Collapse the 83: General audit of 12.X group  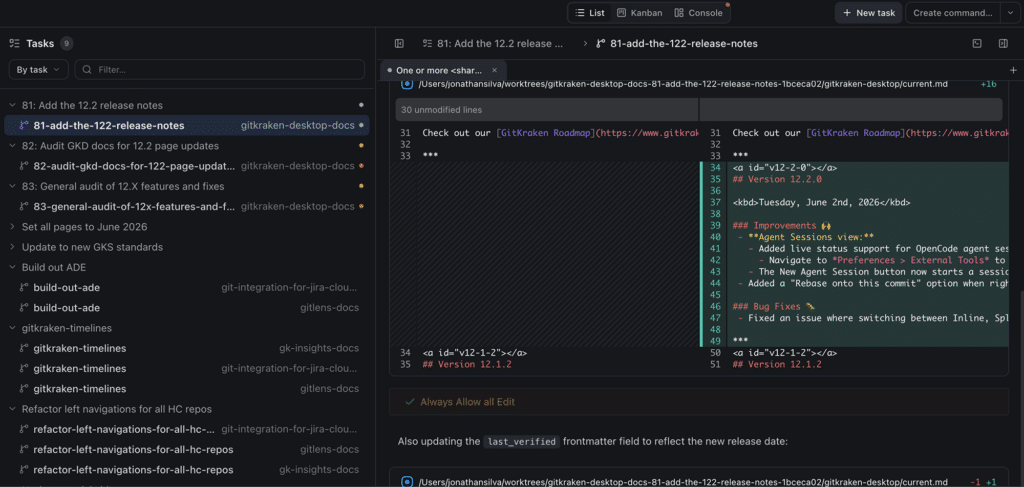[12, 186]
